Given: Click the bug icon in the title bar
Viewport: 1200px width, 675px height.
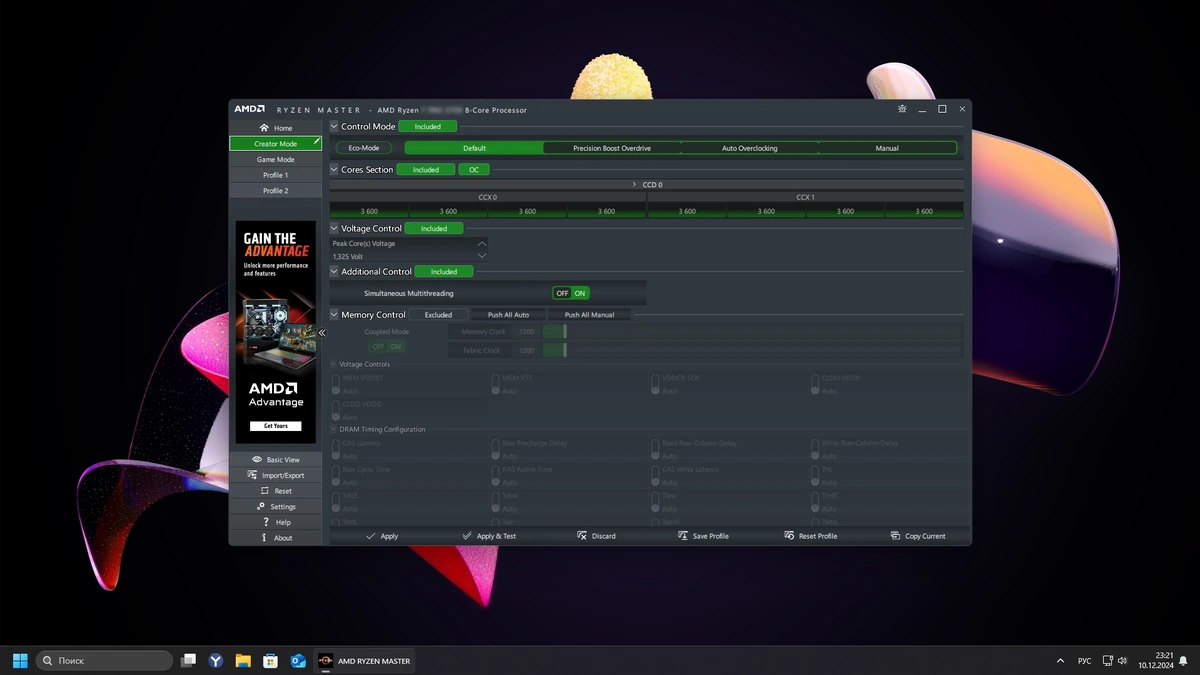Looking at the screenshot, I should 902,109.
